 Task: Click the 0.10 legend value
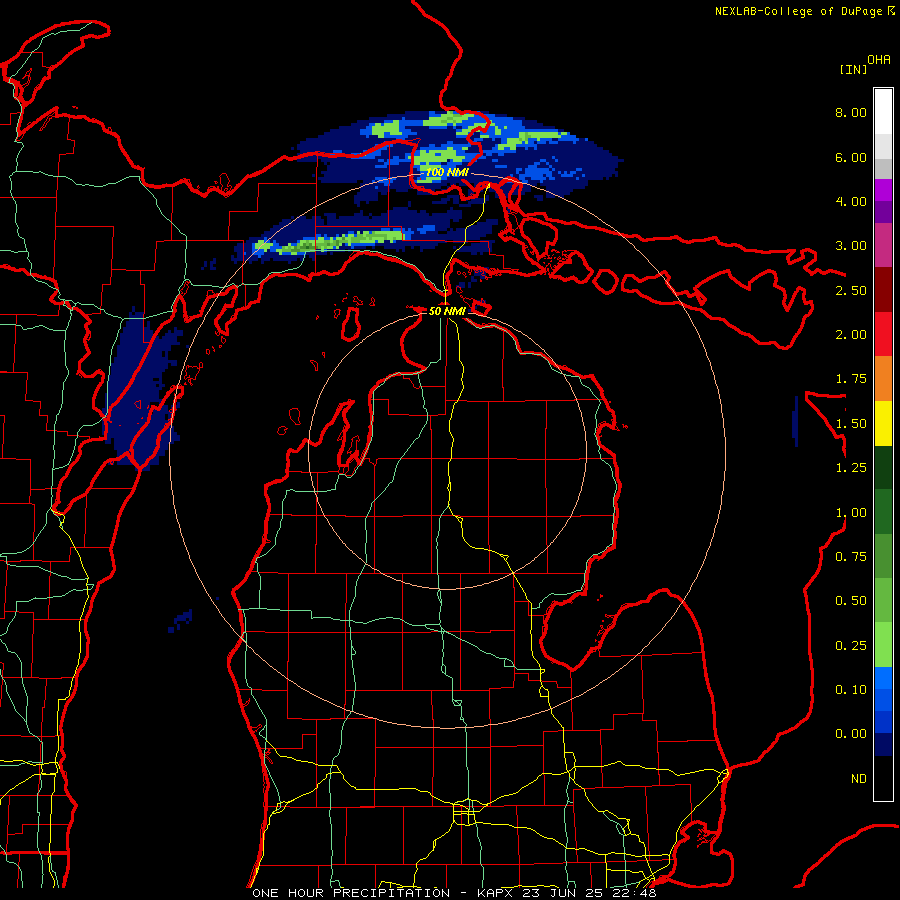click(851, 690)
